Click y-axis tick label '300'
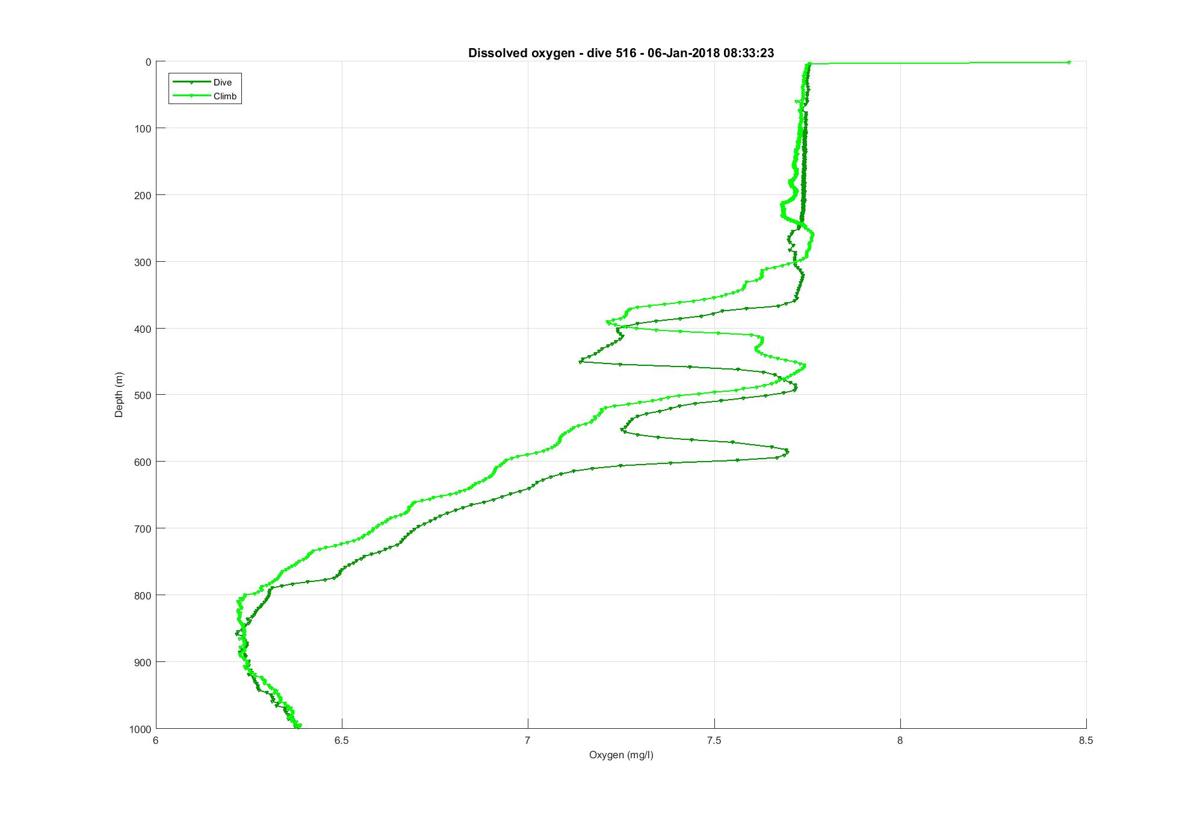The width and height of the screenshot is (1200, 818). click(142, 262)
